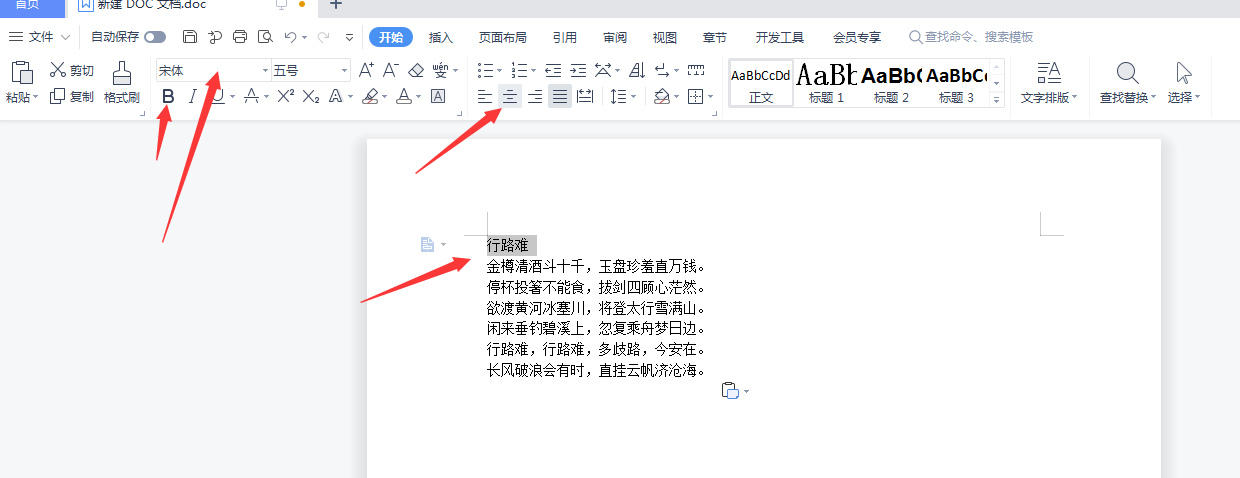Click the Distributed alignment icon
The height and width of the screenshot is (478, 1240).
coord(585,97)
